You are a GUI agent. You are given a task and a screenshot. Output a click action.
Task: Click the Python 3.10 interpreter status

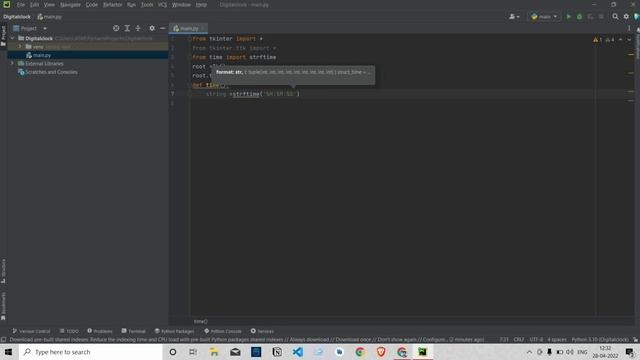tap(600, 340)
